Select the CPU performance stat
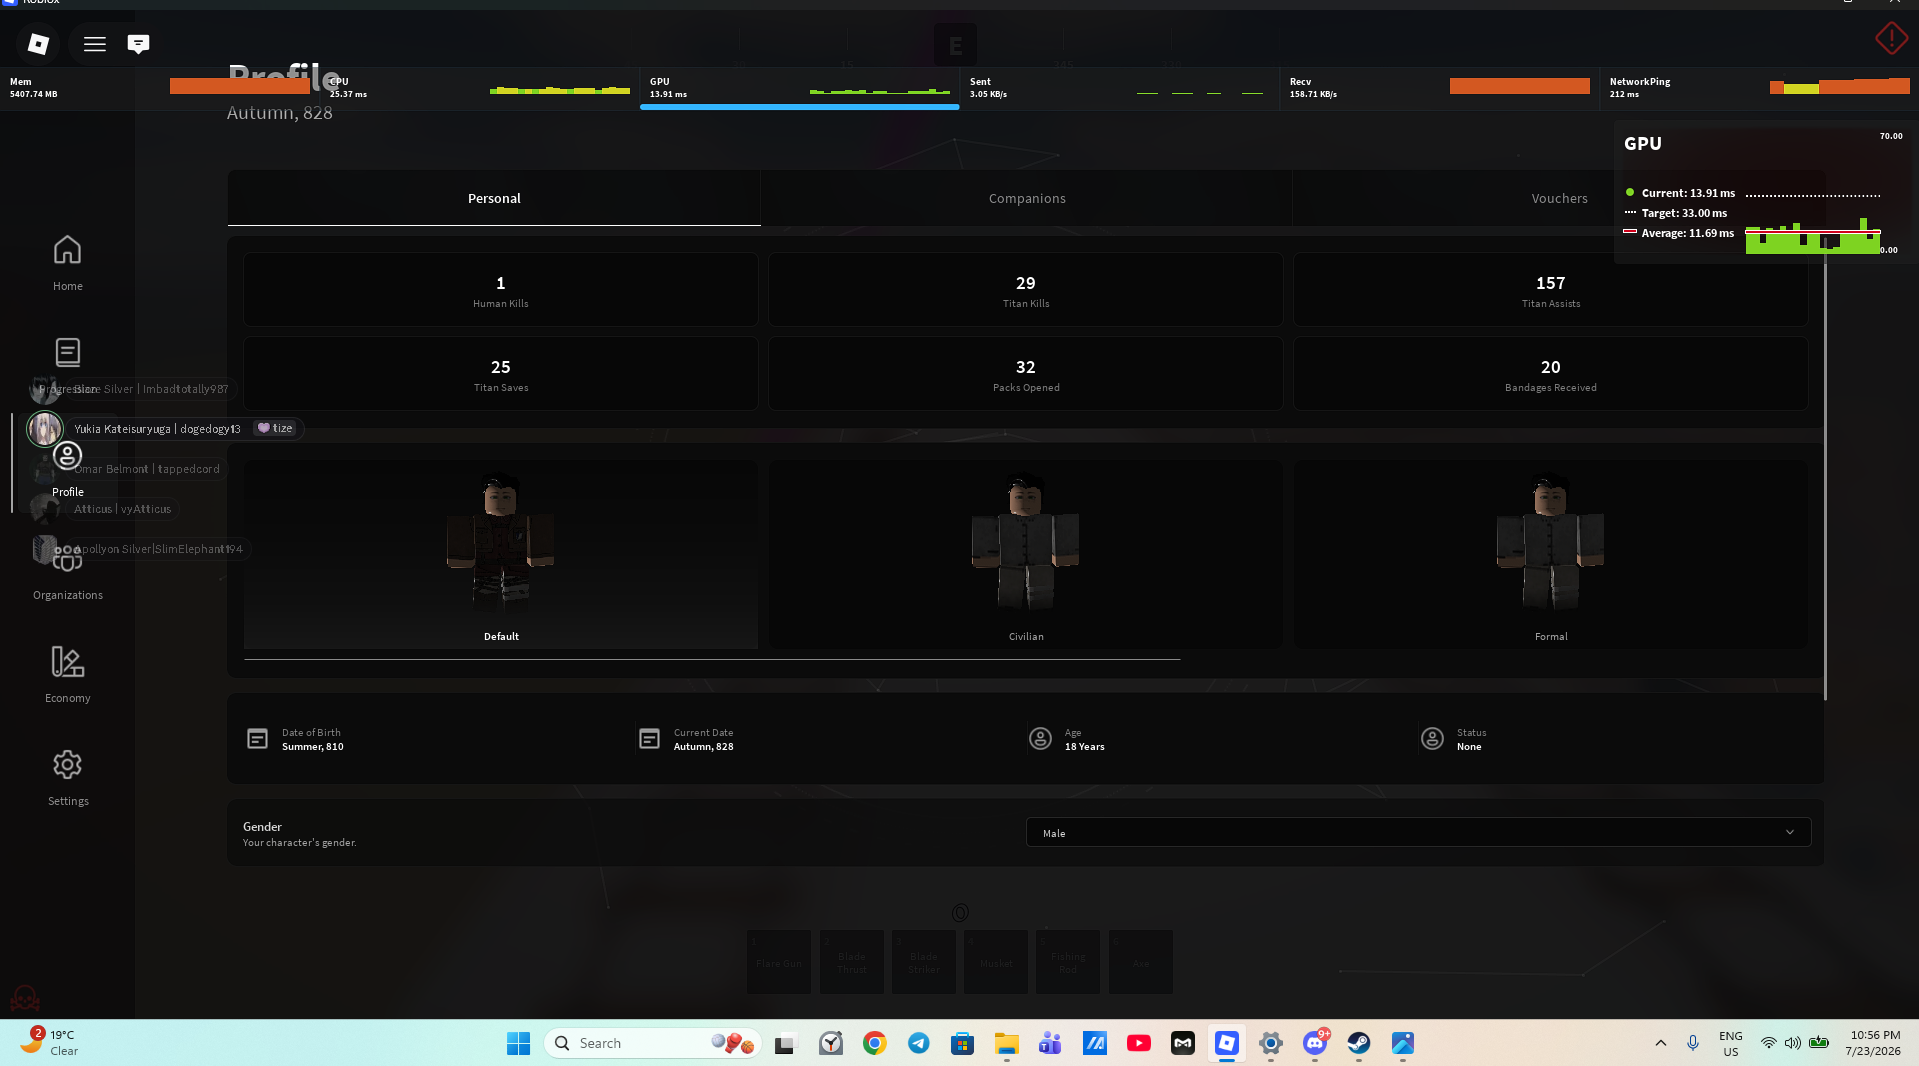The image size is (1919, 1066). pyautogui.click(x=480, y=88)
